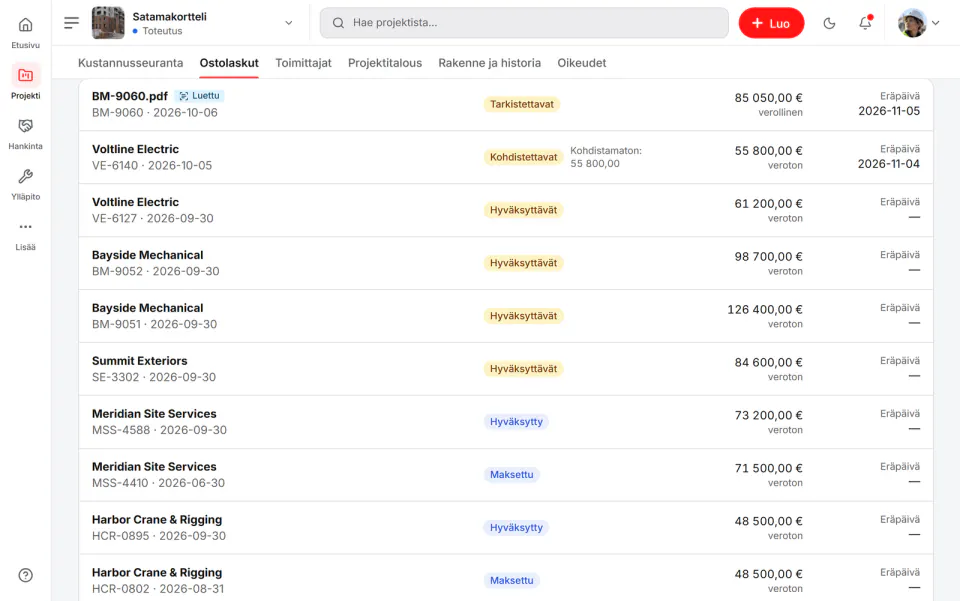Click the 84 600,00 € amount
960x601 pixels.
[768, 363]
